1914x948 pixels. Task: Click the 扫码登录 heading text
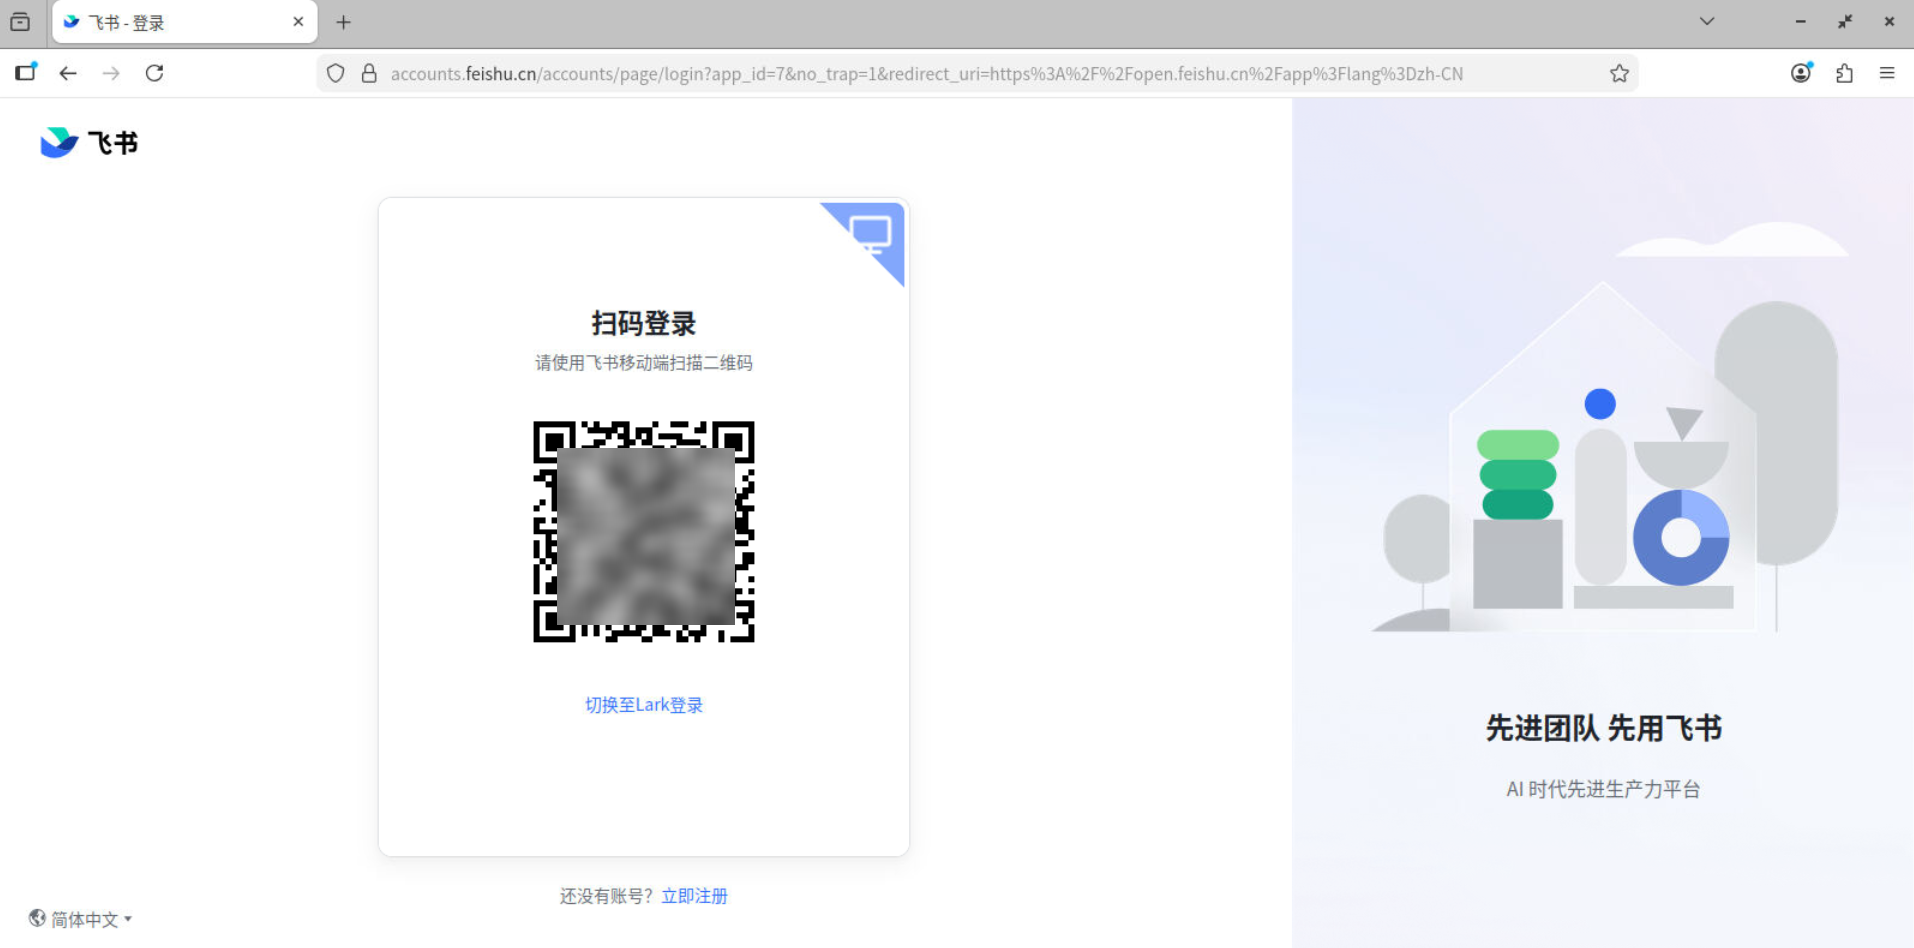(x=644, y=323)
